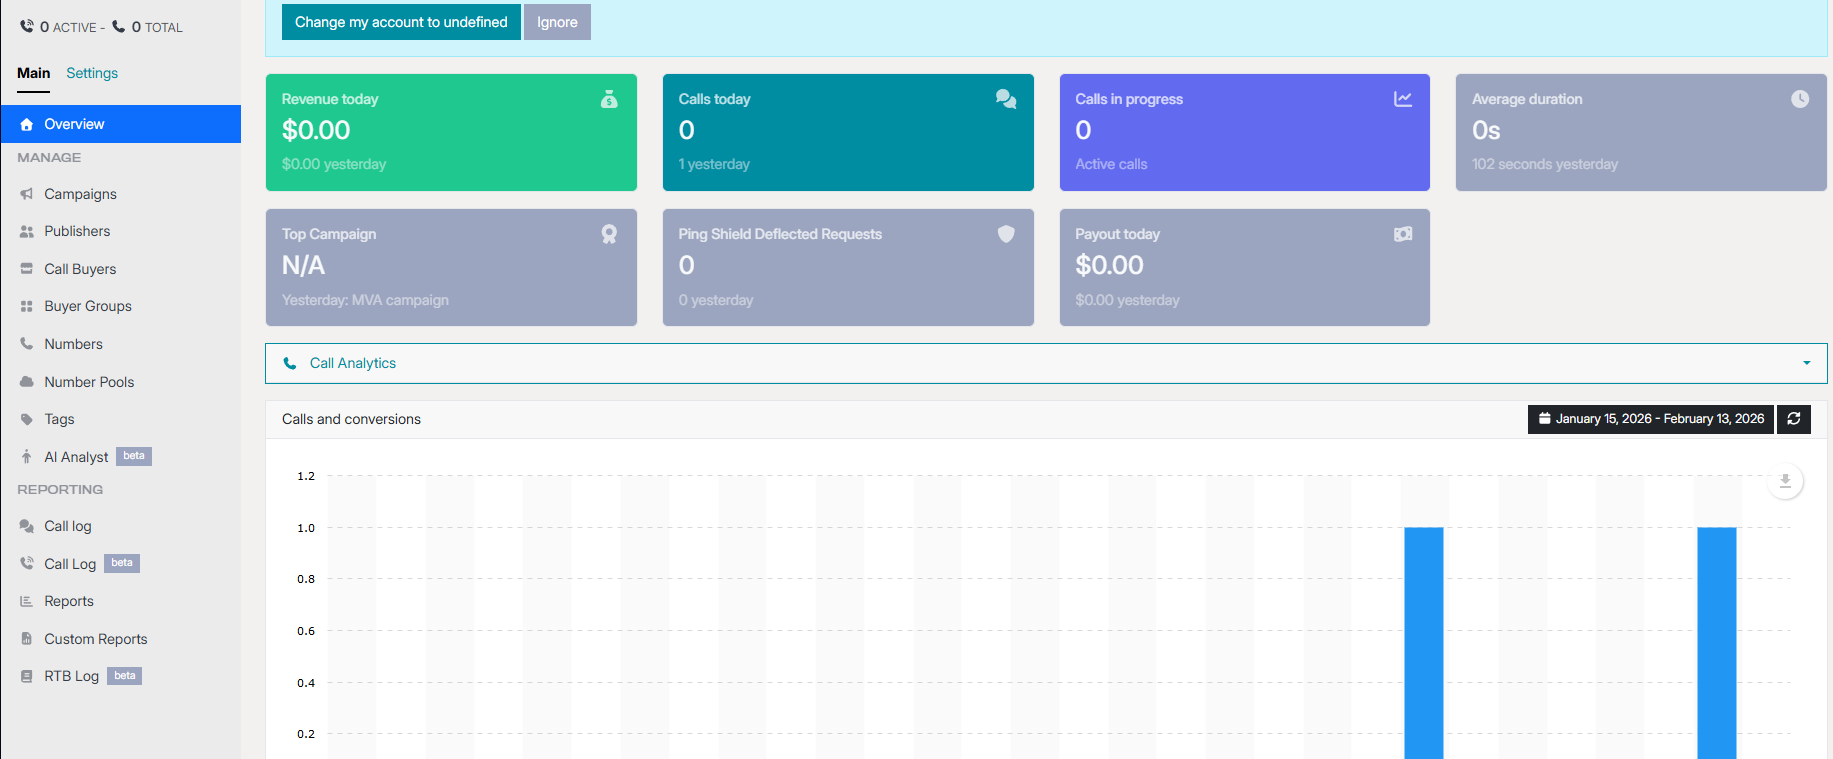Click the money bag icon on Revenue today
The width and height of the screenshot is (1833, 759).
(x=609, y=99)
